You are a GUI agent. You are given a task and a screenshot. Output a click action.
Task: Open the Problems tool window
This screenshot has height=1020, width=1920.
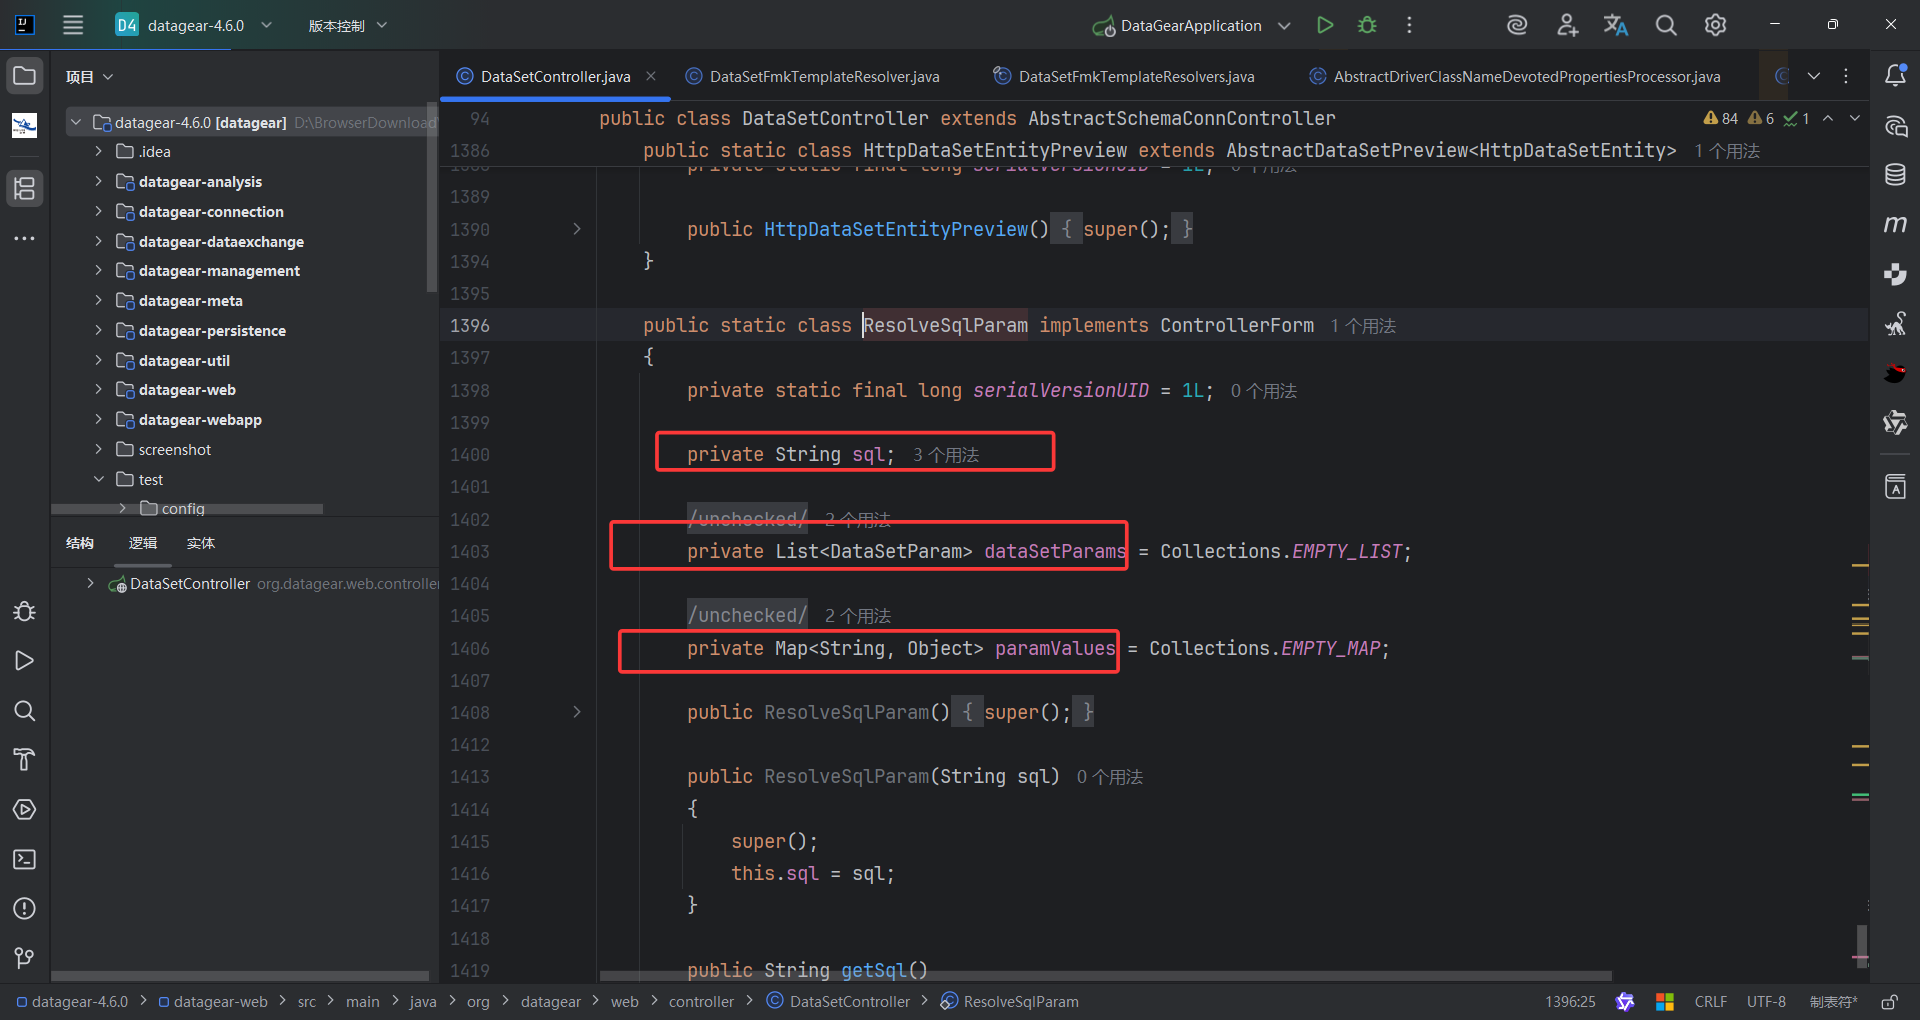25,908
